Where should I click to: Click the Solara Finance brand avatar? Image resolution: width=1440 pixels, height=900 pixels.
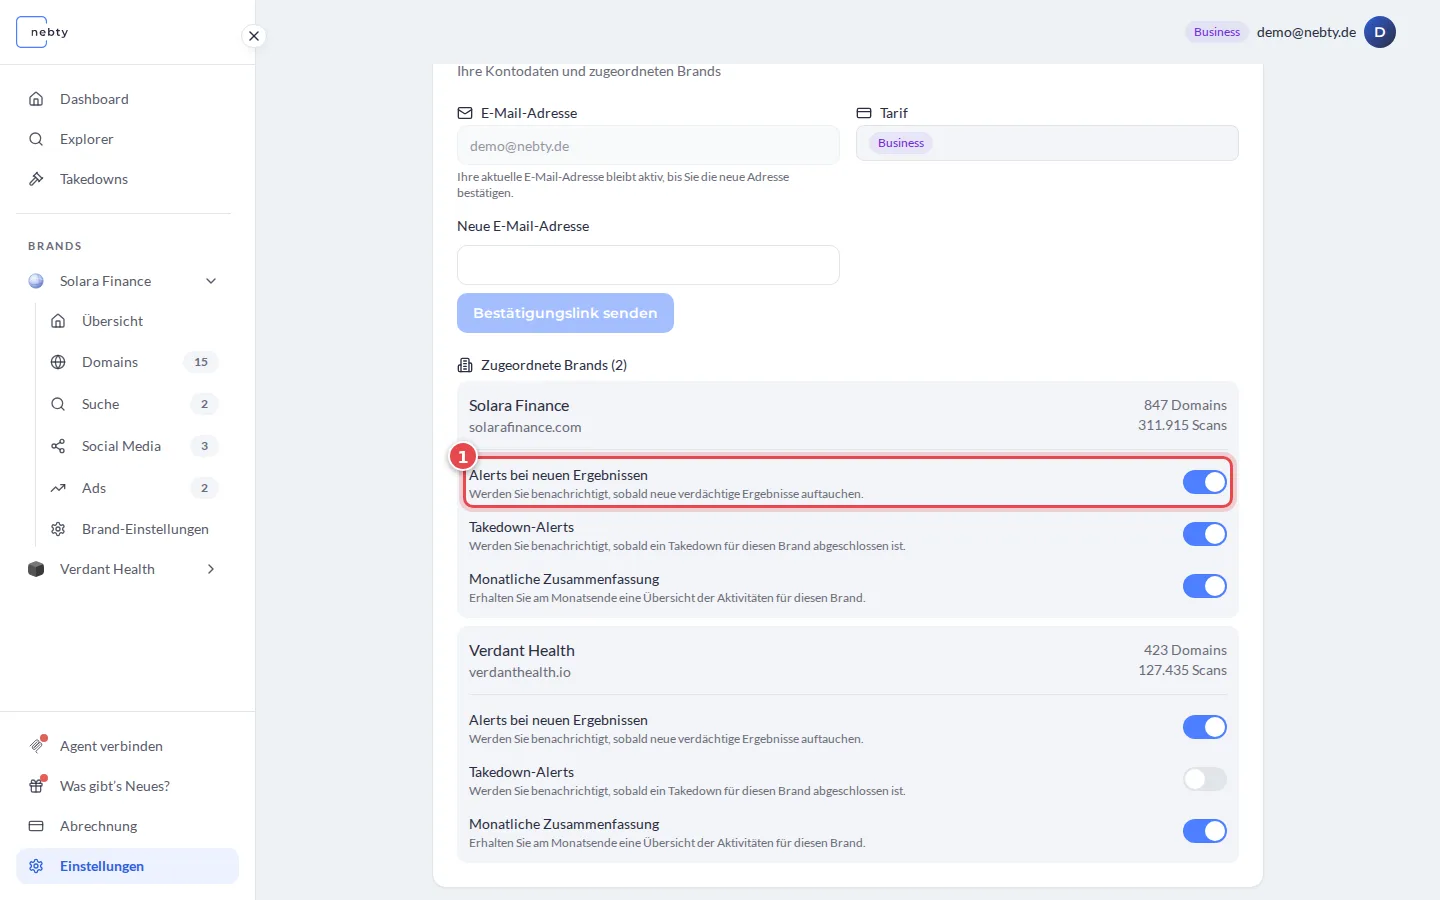pos(36,281)
